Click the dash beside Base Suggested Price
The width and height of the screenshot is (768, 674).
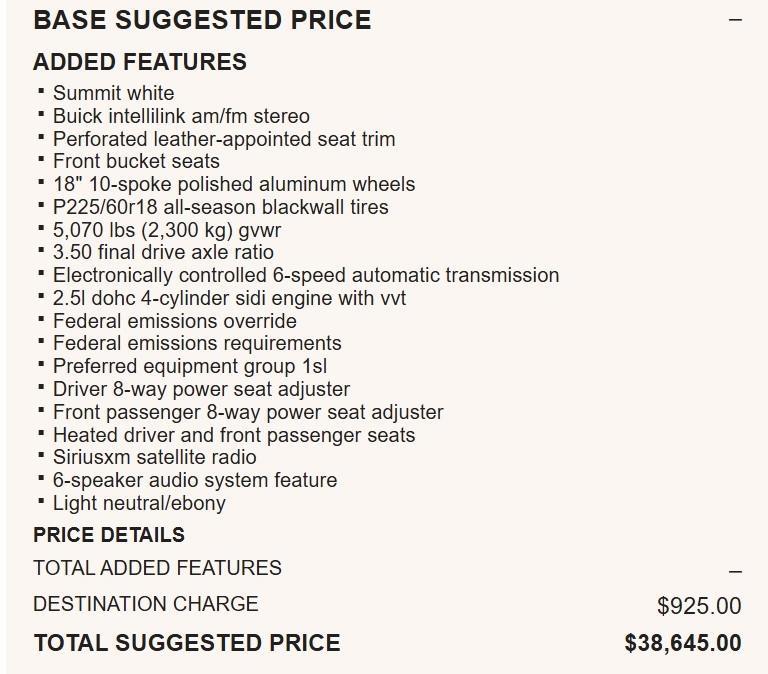(735, 20)
